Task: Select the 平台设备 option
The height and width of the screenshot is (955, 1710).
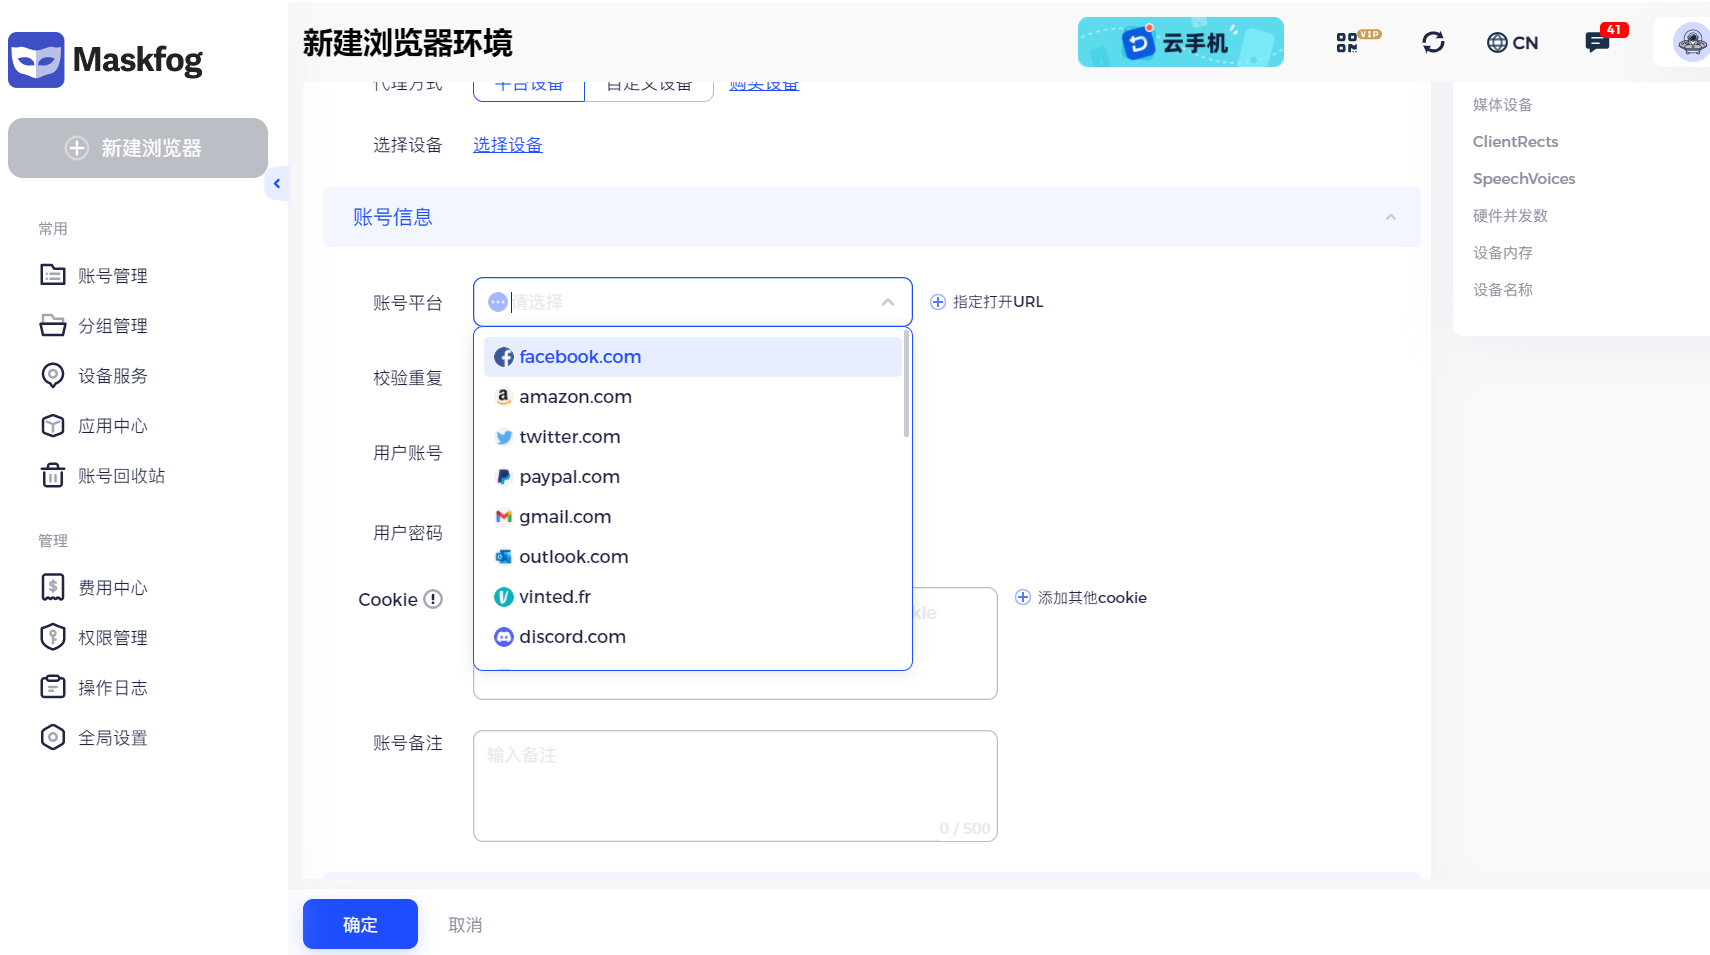Action: (529, 88)
